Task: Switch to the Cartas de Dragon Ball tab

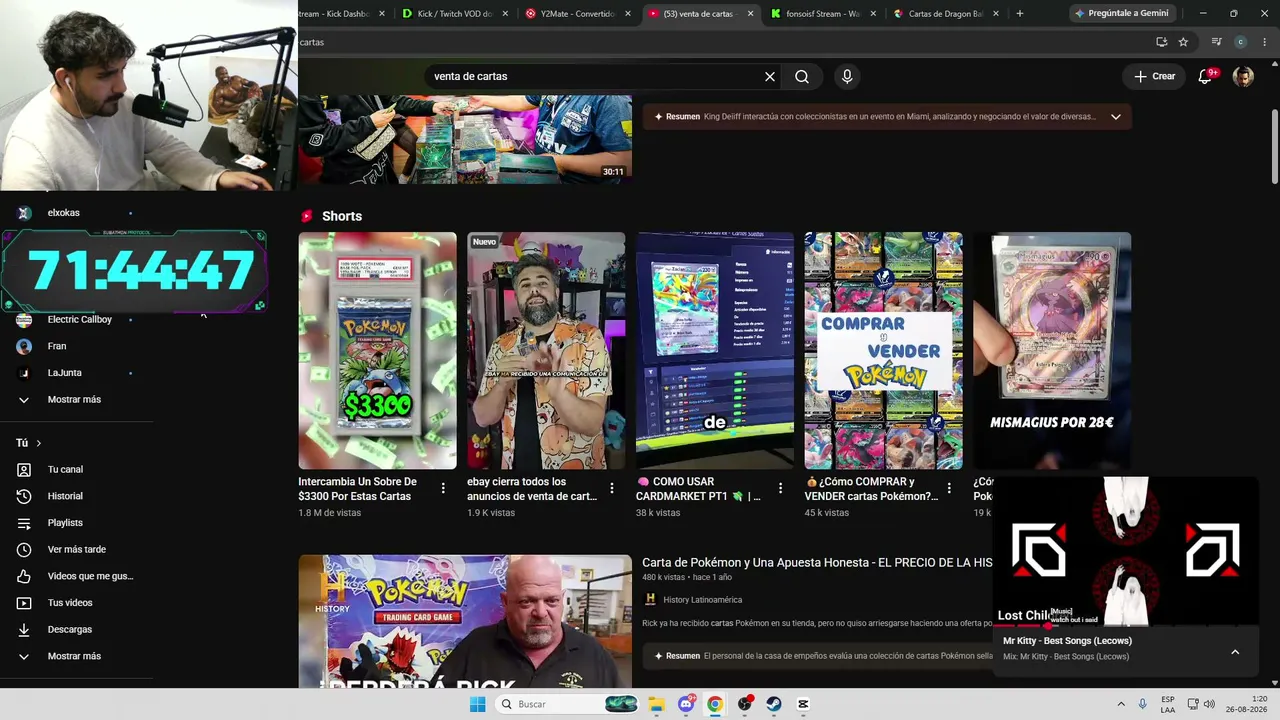Action: tap(940, 14)
